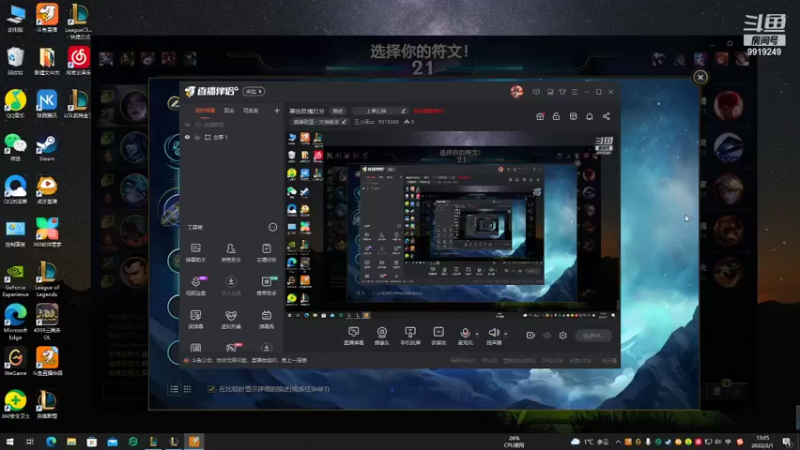Screen dimensions: 800x450
Task: Switch to the Douyu companion taskbar button
Action: click(194, 441)
